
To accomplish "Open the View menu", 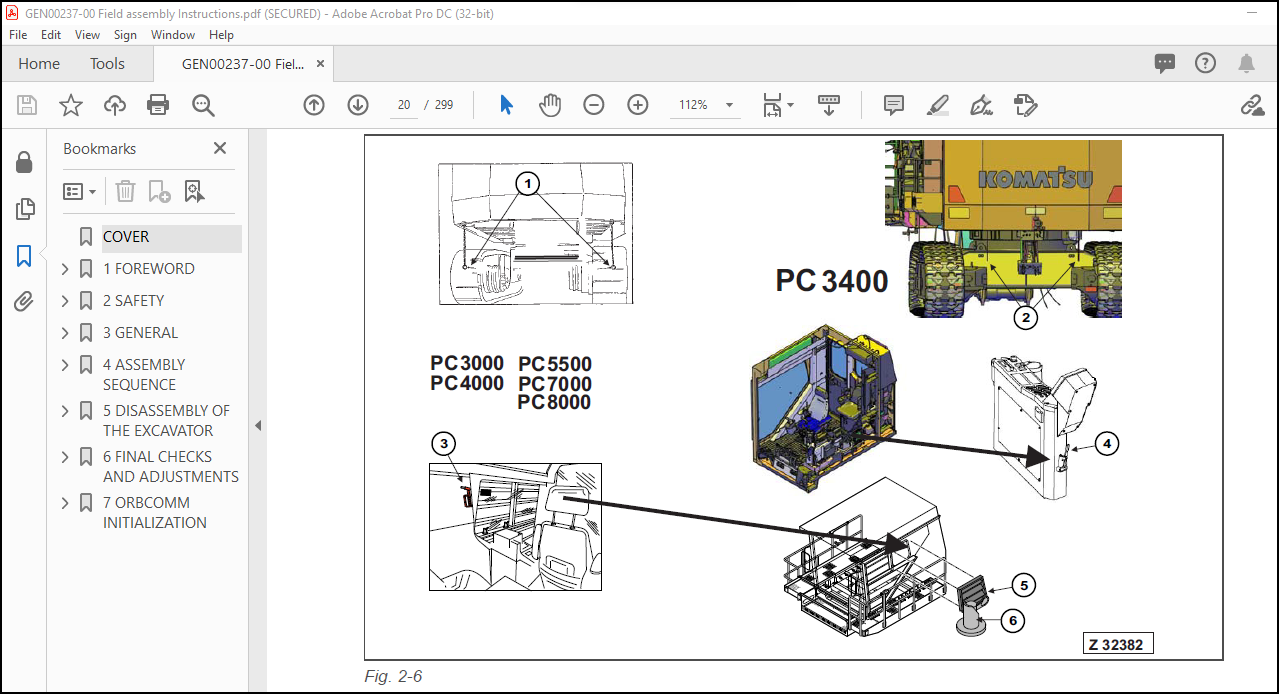I will click(88, 35).
